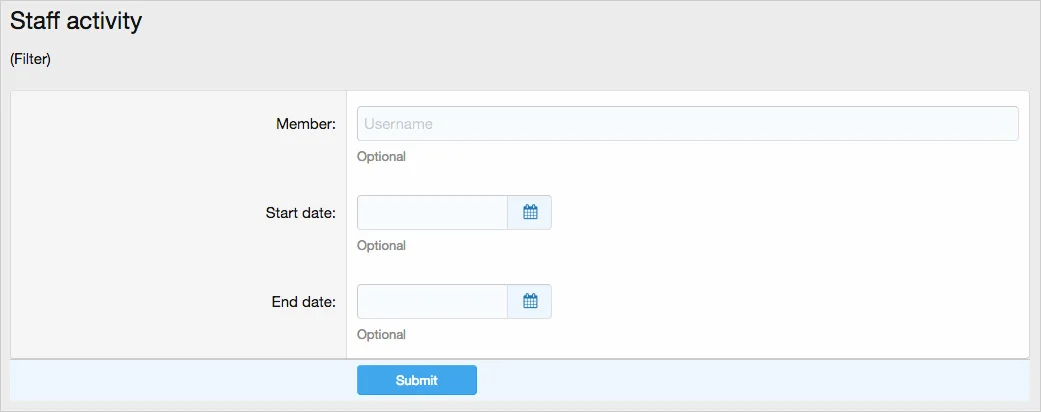The image size is (1041, 412).
Task: Click the (Filter) subtitle text
Action: [x=30, y=59]
